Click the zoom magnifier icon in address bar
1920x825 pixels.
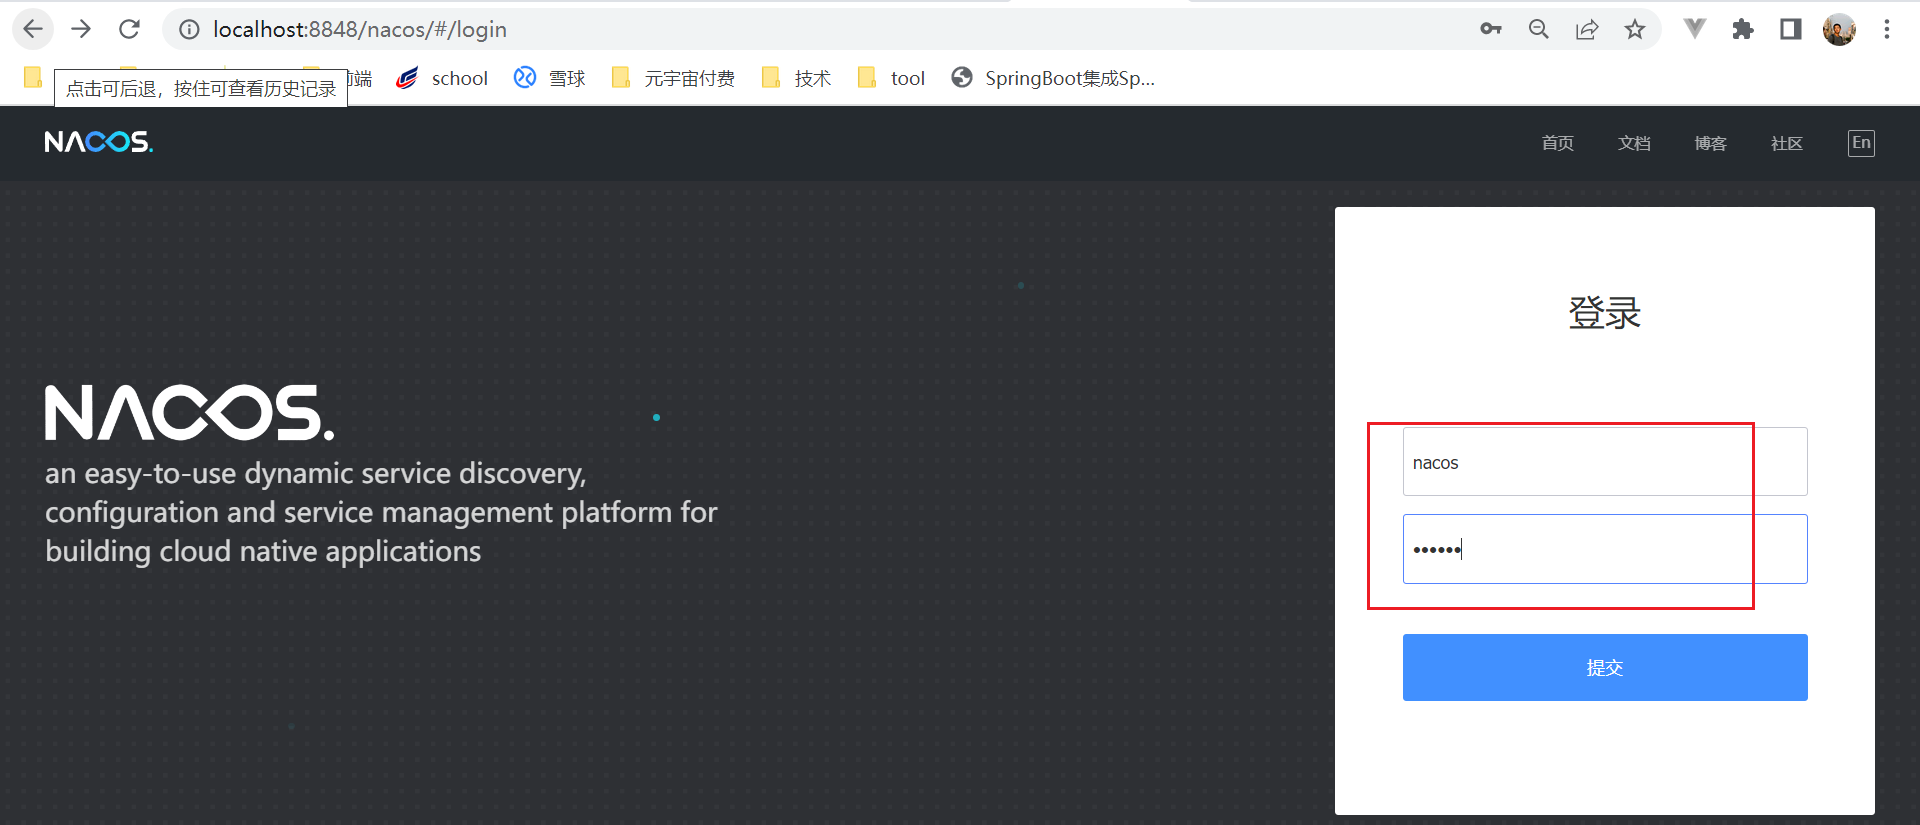(1538, 29)
